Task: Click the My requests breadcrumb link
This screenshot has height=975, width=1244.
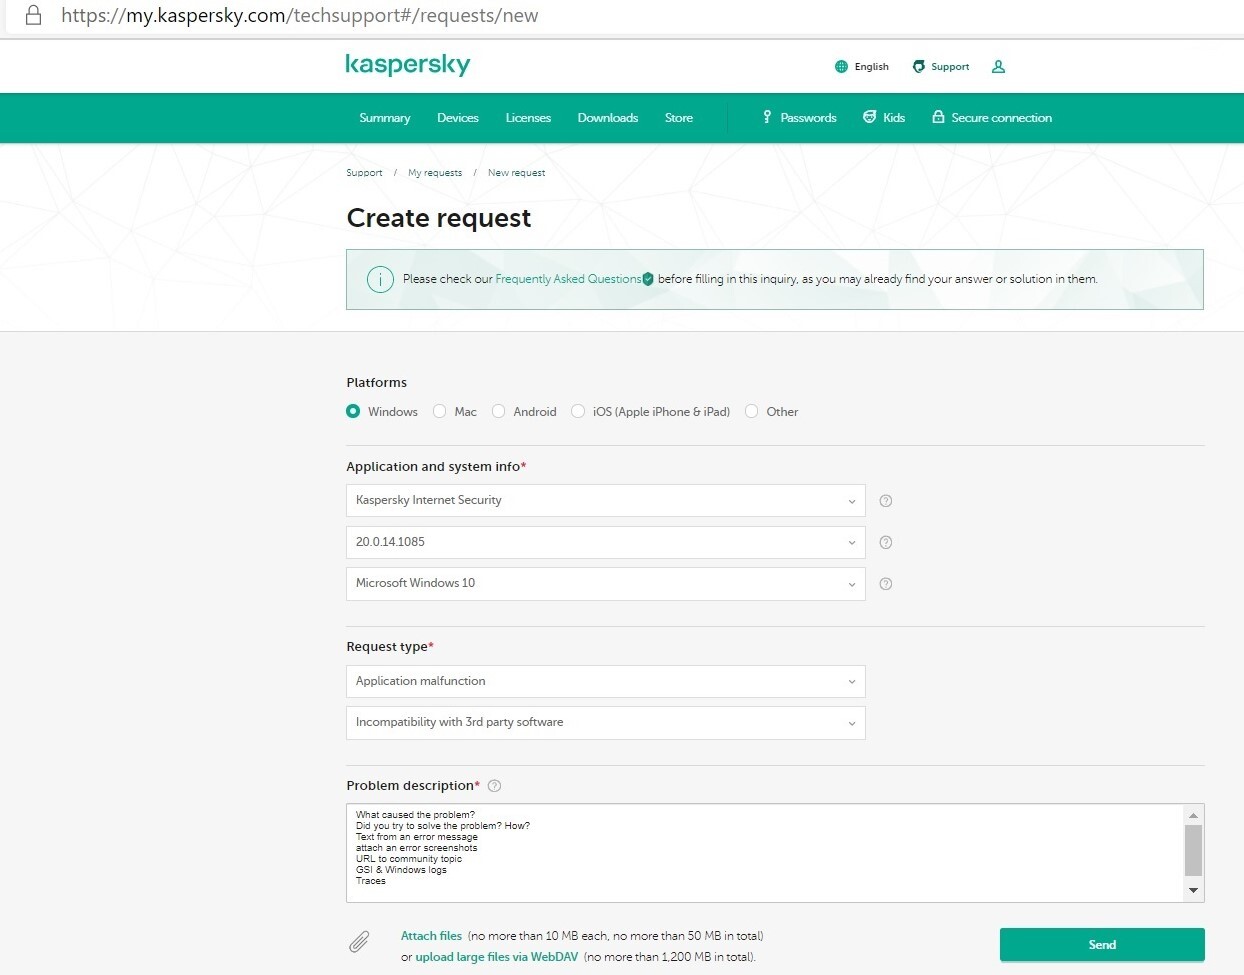Action: 435,173
